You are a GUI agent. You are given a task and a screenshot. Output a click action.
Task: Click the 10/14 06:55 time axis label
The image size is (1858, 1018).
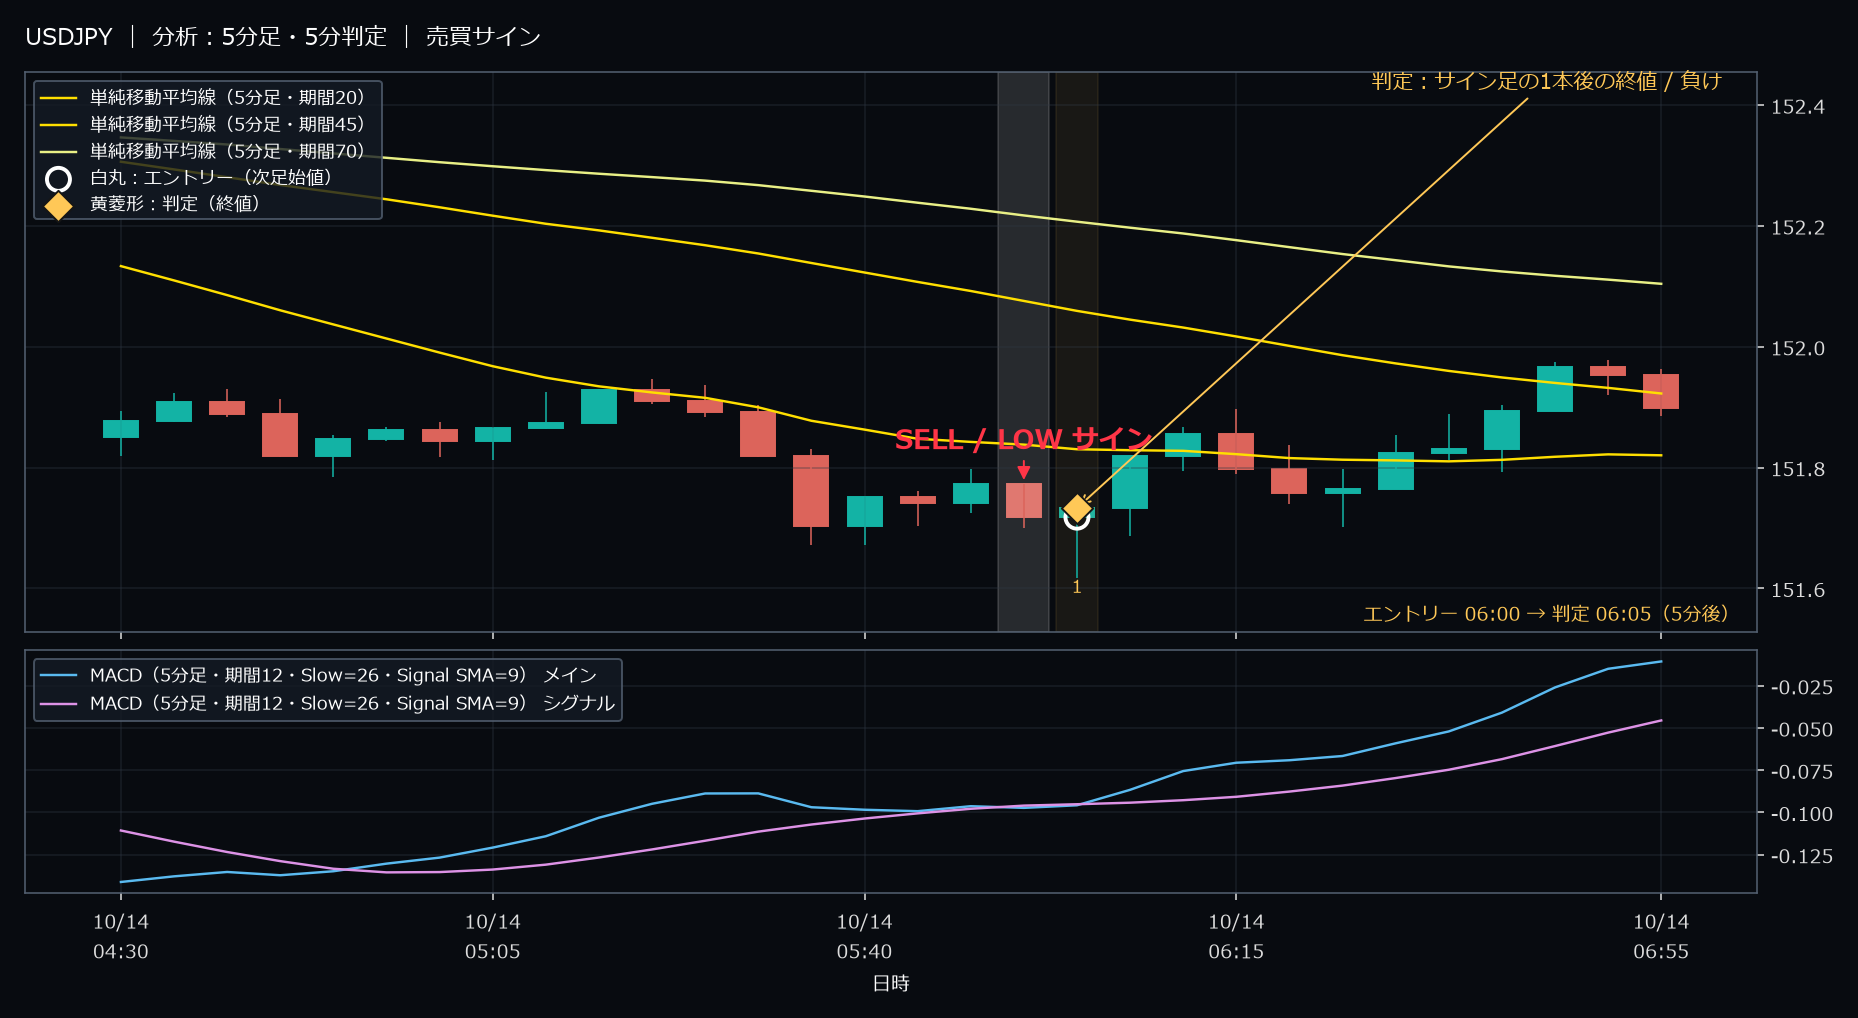(x=1661, y=937)
